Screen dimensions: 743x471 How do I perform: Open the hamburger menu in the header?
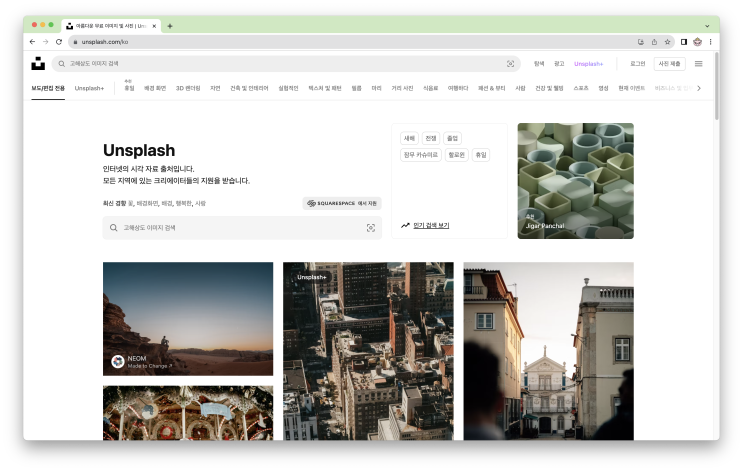click(x=698, y=63)
